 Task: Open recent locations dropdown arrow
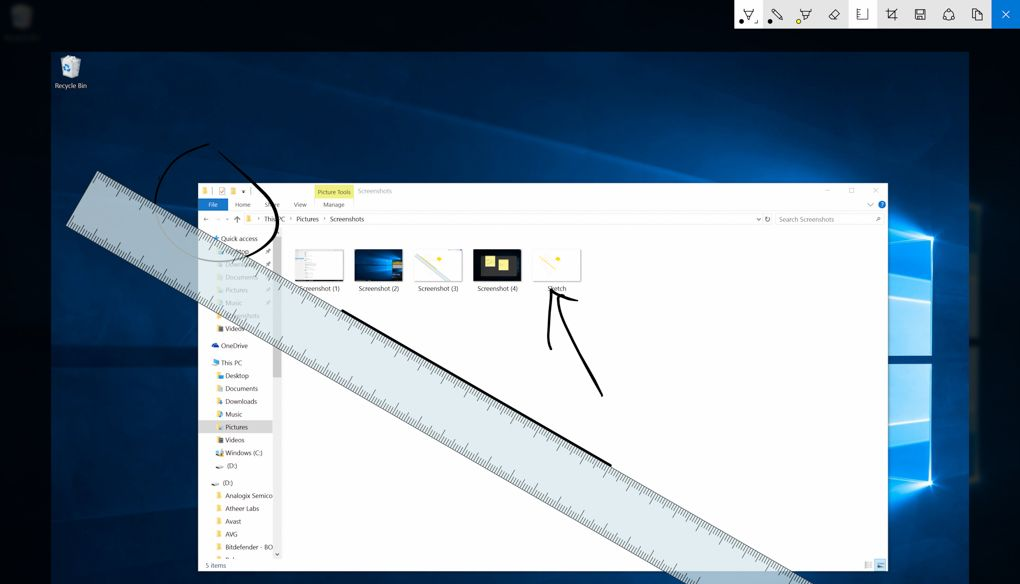[x=227, y=219]
